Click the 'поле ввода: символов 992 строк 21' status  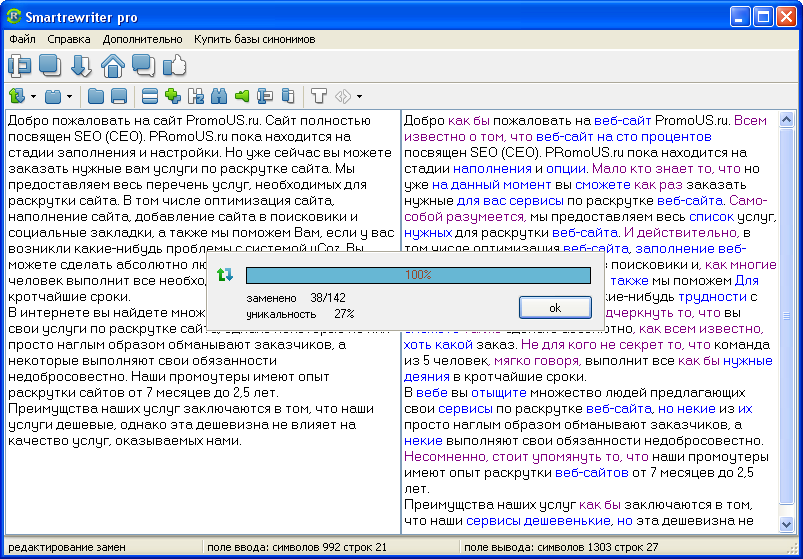[x=297, y=547]
